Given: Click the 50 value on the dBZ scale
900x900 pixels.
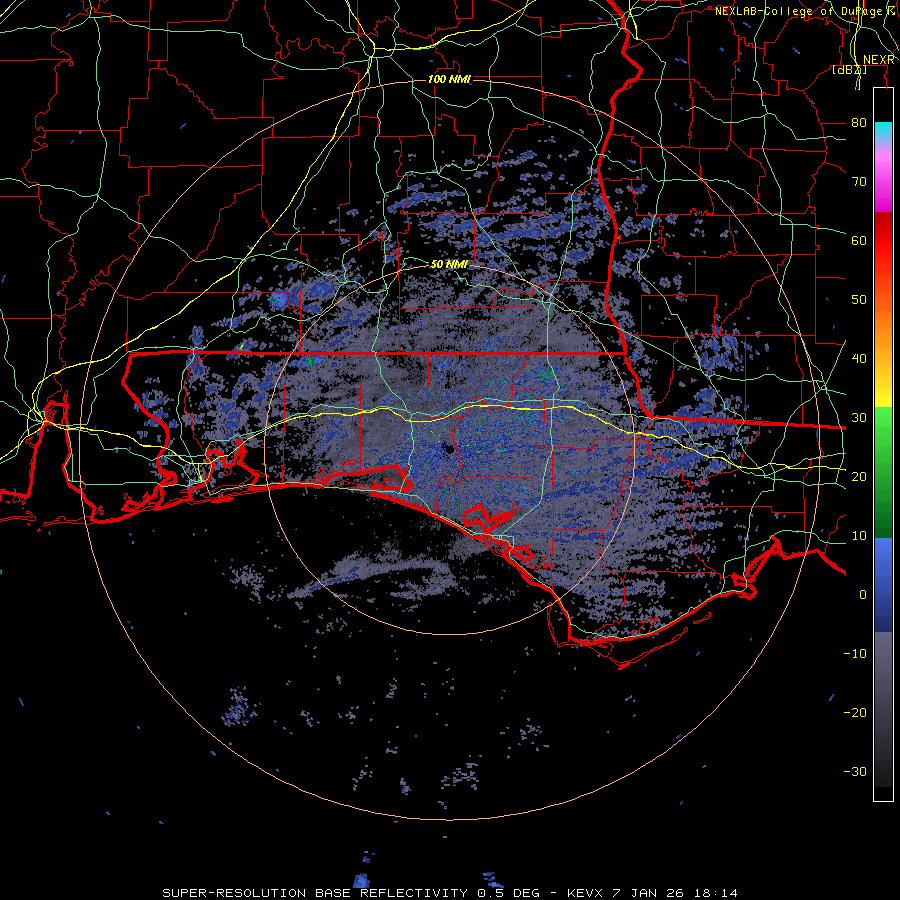Looking at the screenshot, I should 859,300.
